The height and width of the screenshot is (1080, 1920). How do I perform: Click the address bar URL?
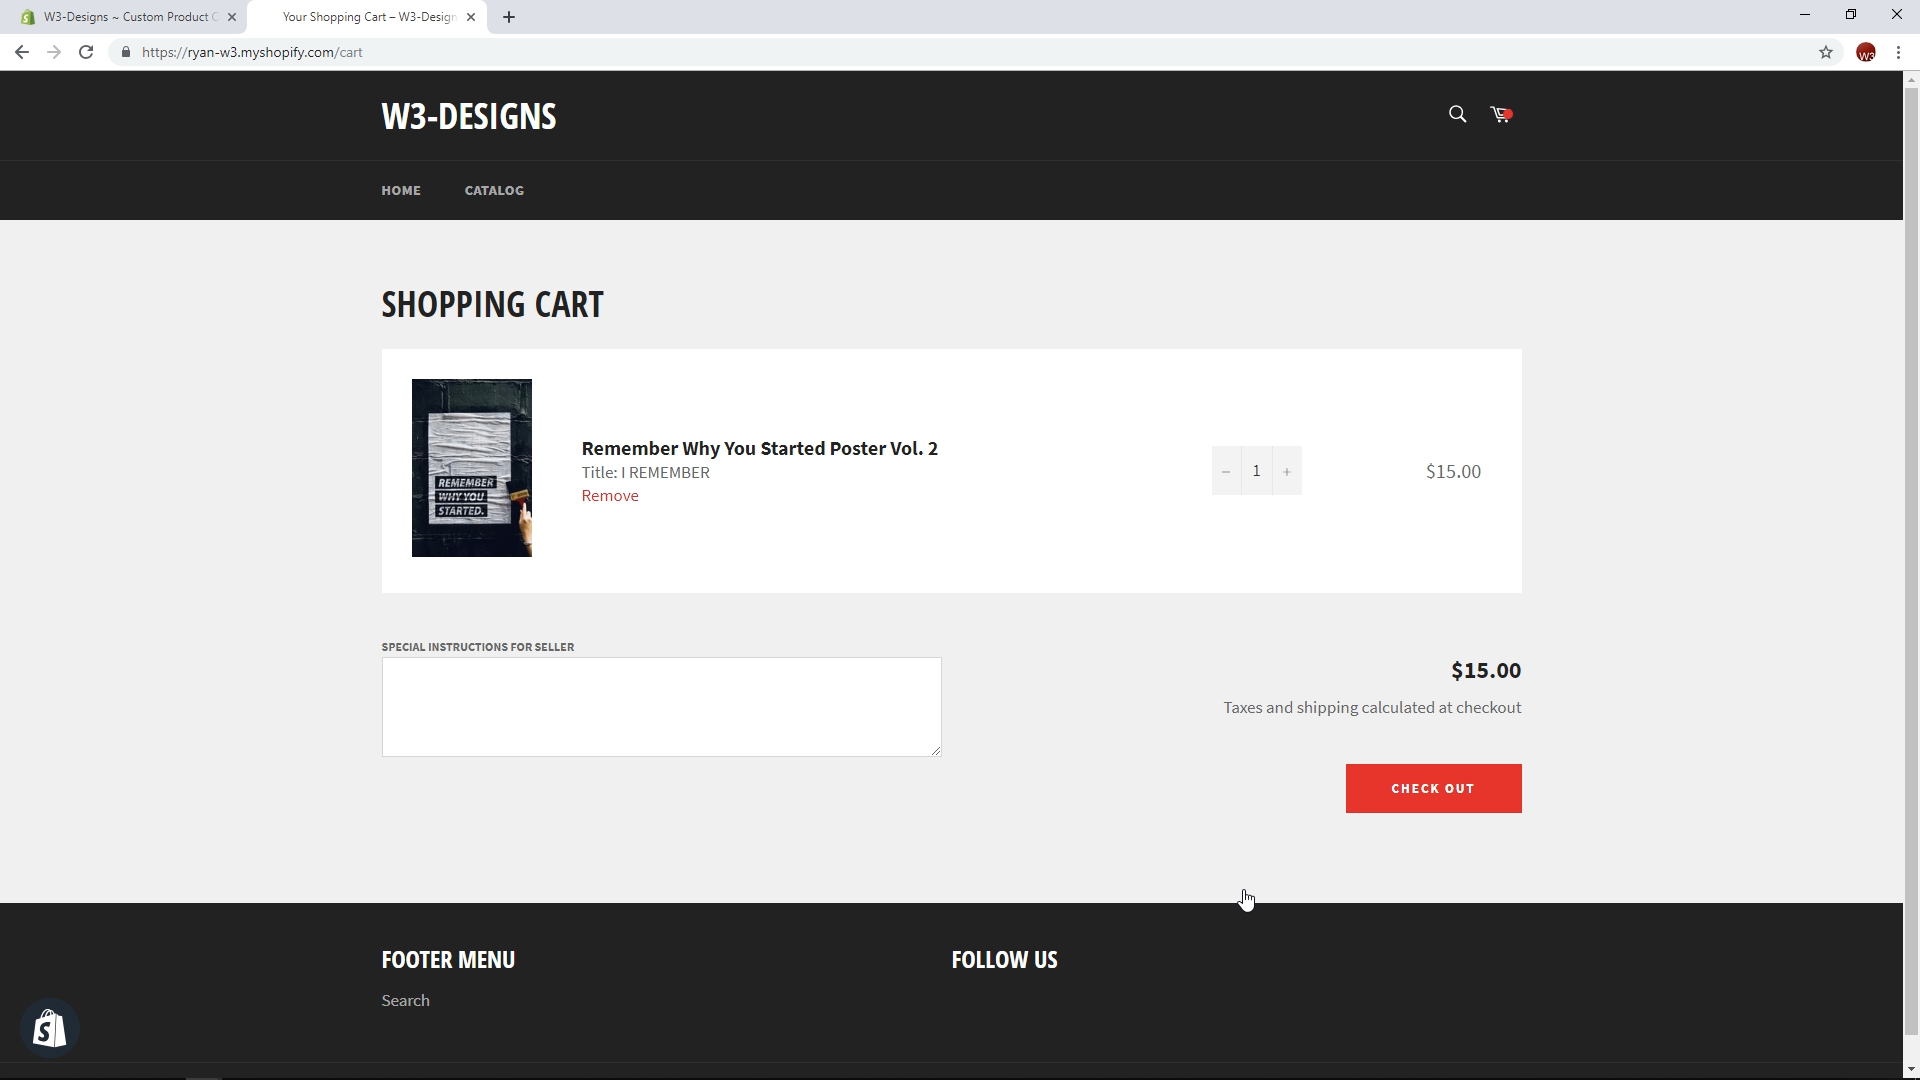pos(252,52)
